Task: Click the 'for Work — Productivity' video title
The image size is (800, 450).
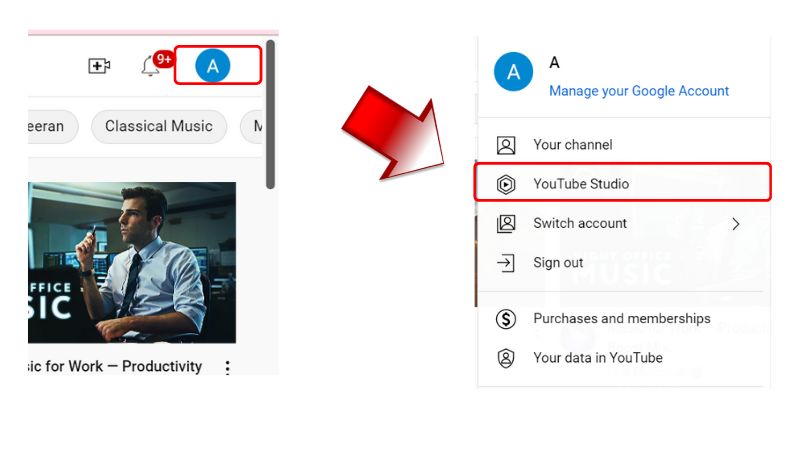Action: [115, 366]
